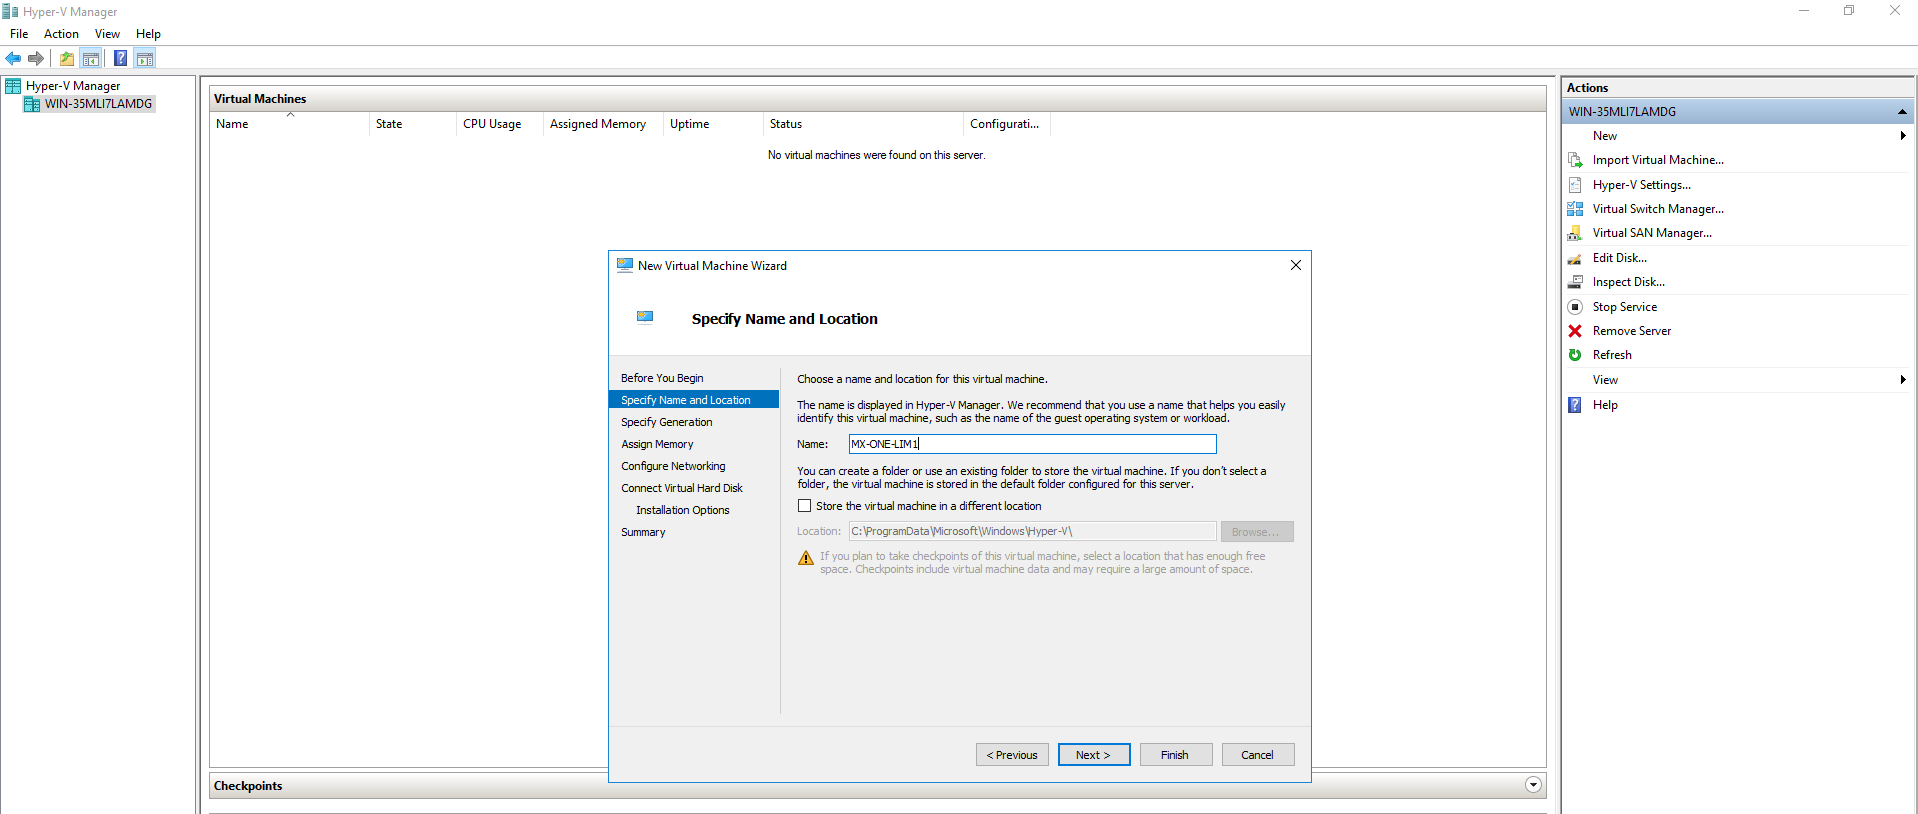This screenshot has height=814, width=1918.
Task: Open the Edit Disk action
Action: pyautogui.click(x=1619, y=258)
